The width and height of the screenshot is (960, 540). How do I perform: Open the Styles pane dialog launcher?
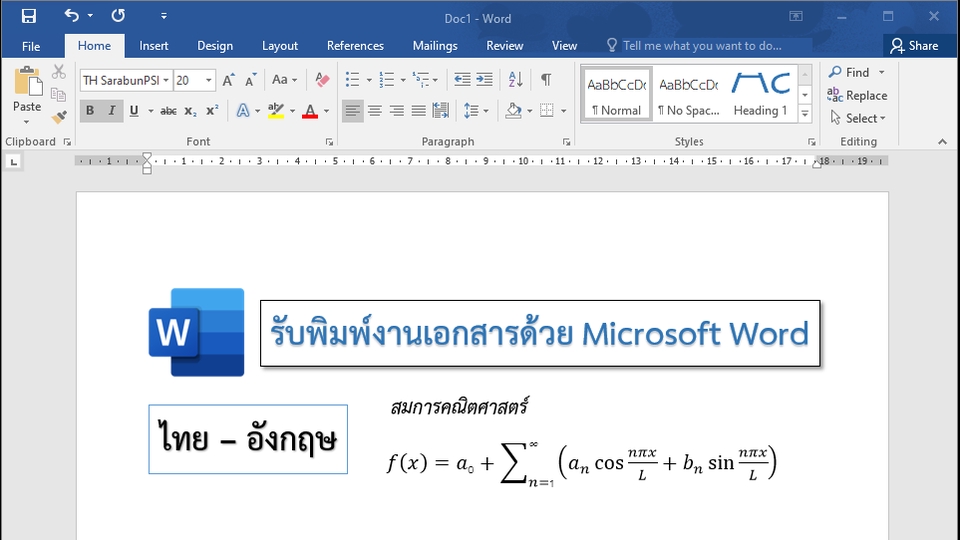coord(811,142)
